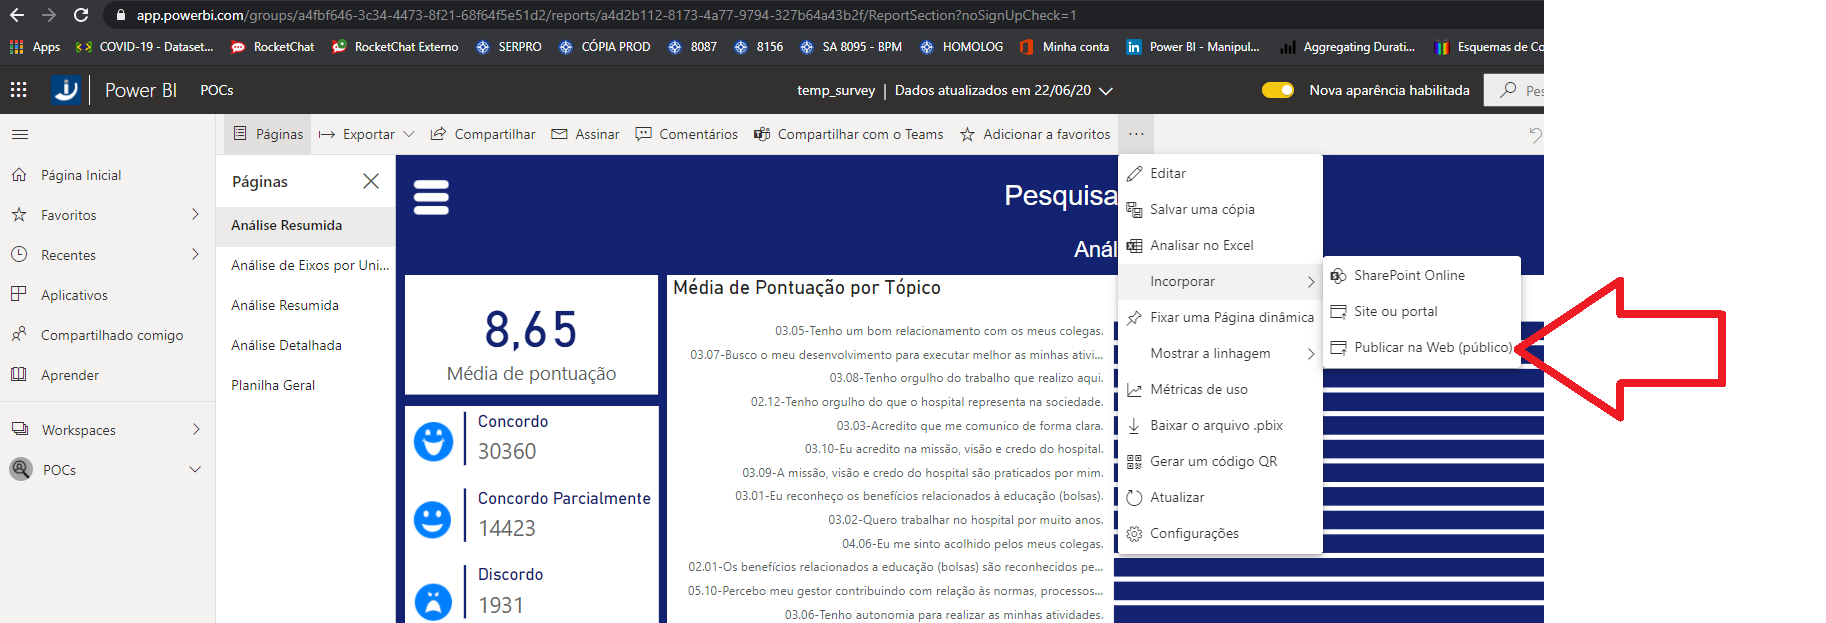Image resolution: width=1826 pixels, height=623 pixels.
Task: Choose Salvar uma cópia
Action: point(1220,209)
